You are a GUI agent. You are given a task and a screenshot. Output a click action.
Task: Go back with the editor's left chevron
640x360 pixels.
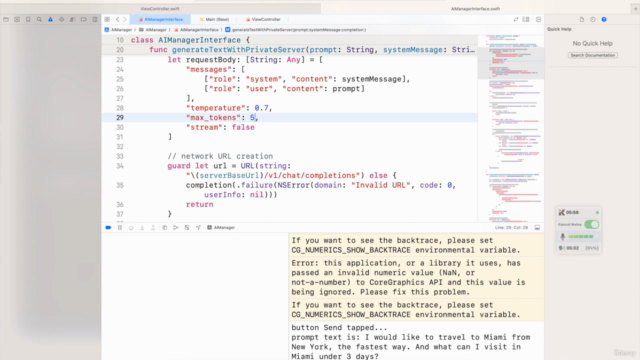(x=118, y=19)
